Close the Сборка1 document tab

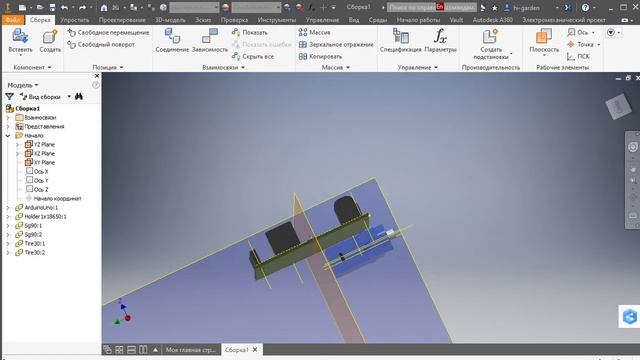tap(255, 350)
